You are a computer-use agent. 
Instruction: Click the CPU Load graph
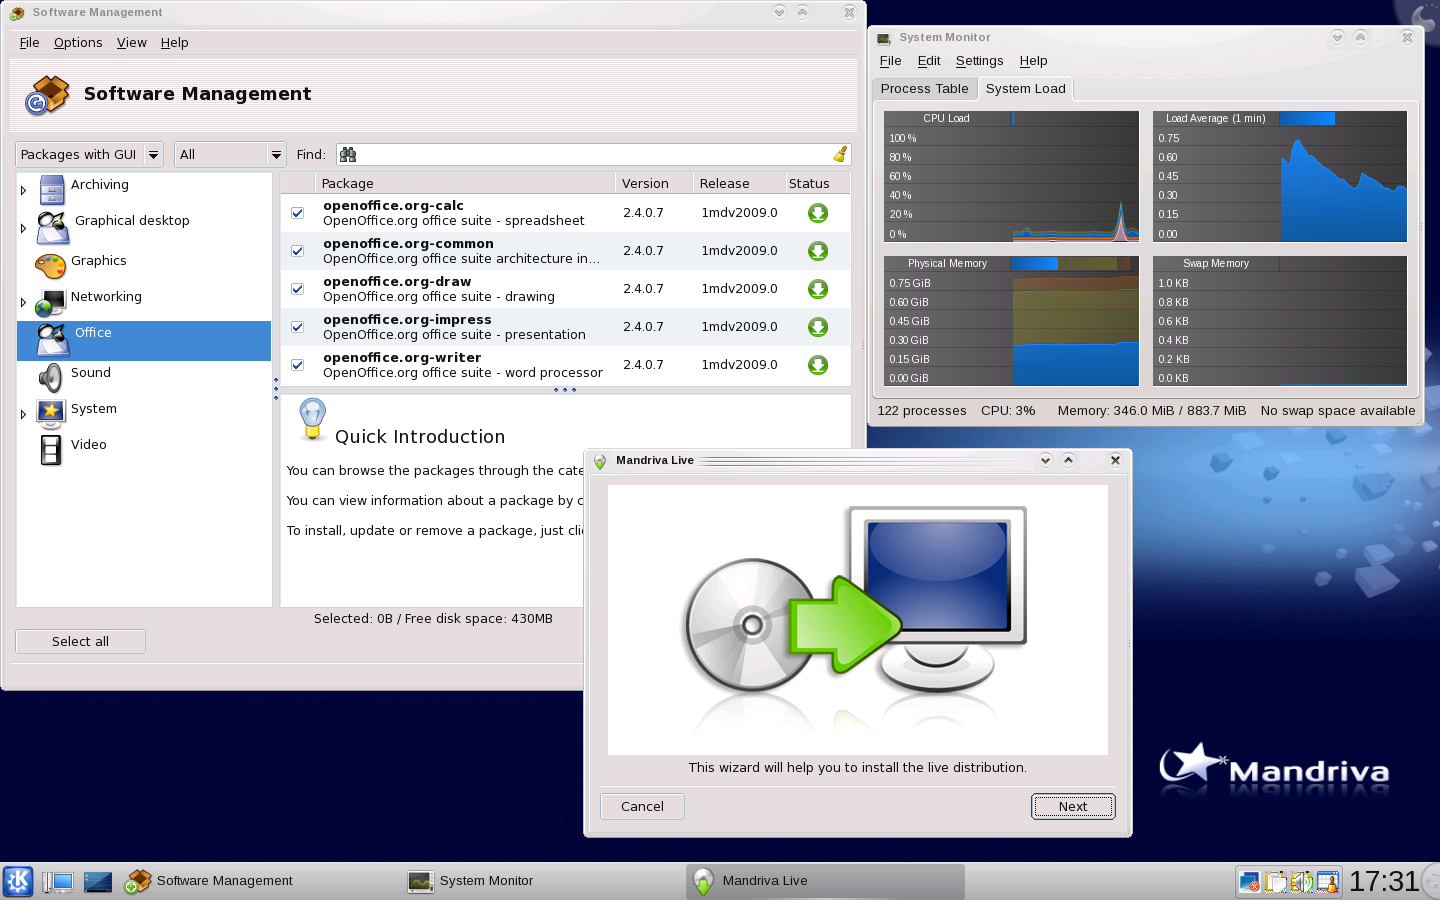pyautogui.click(x=1011, y=176)
